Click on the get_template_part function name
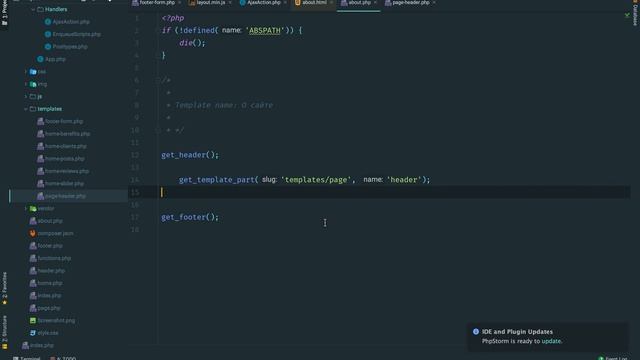The width and height of the screenshot is (640, 360). pos(217,180)
